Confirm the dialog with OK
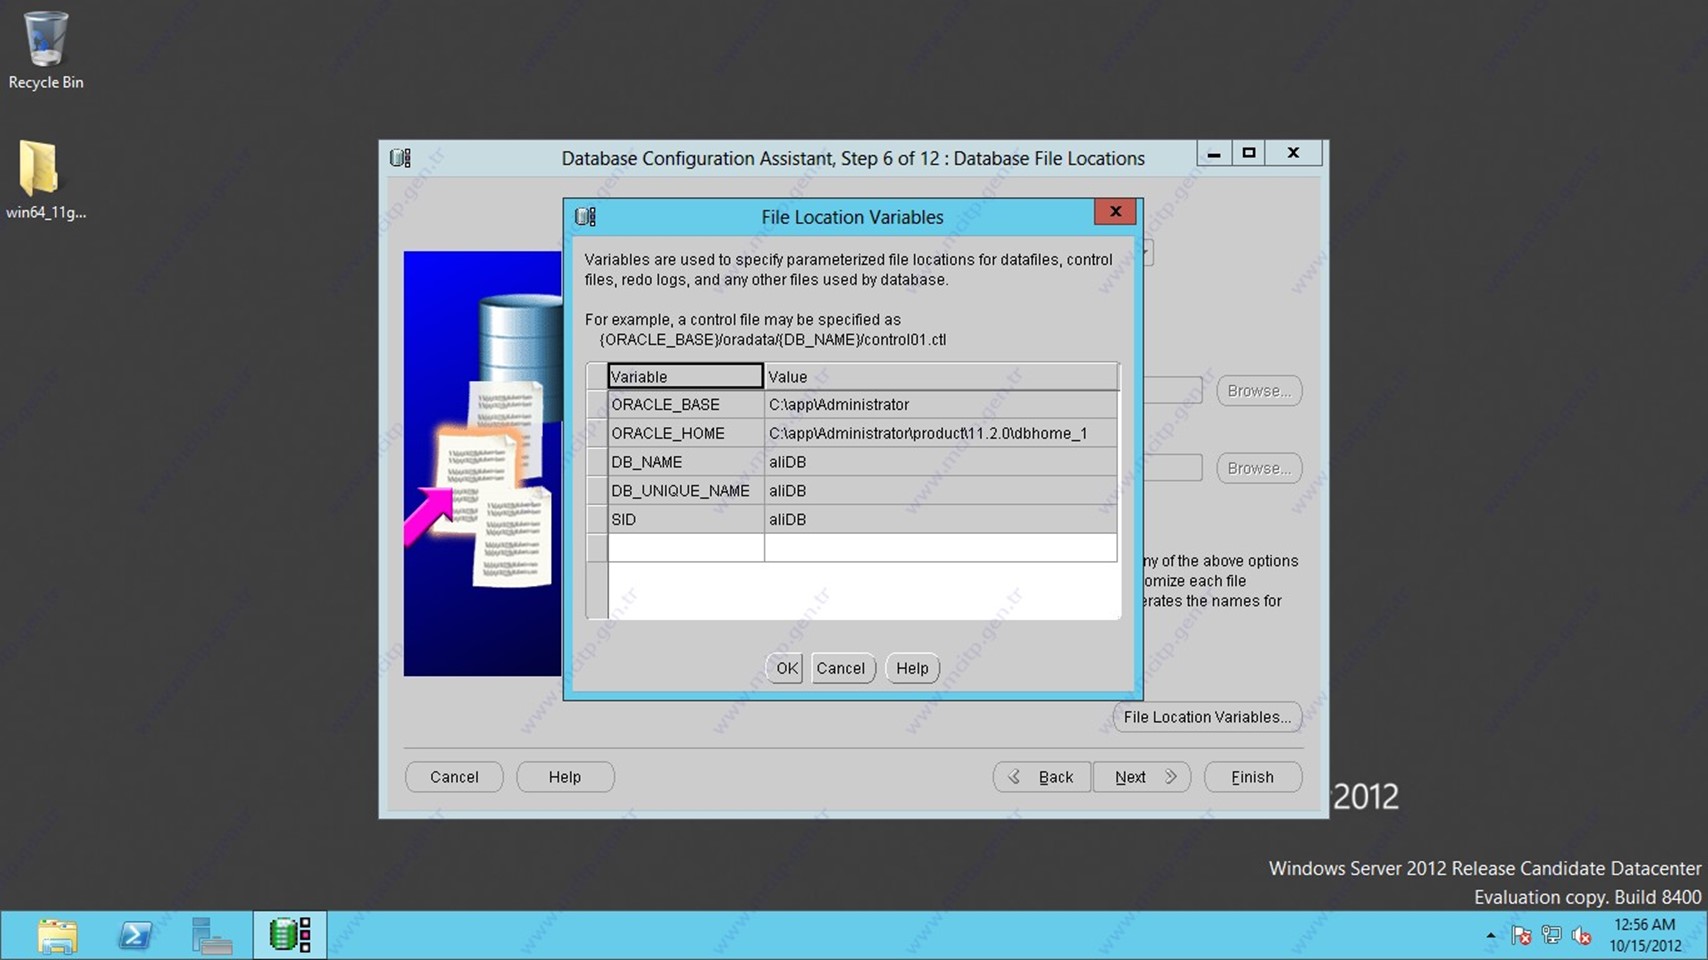 [x=787, y=668]
